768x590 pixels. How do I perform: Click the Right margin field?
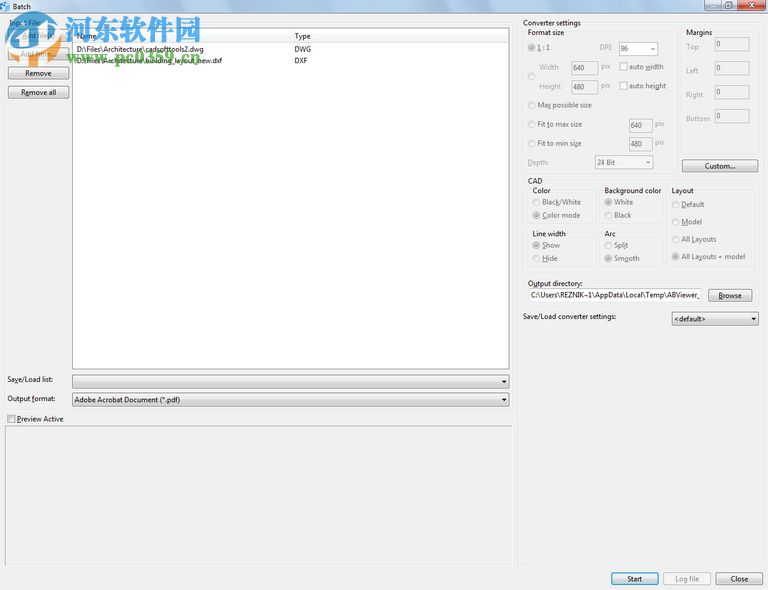click(732, 92)
